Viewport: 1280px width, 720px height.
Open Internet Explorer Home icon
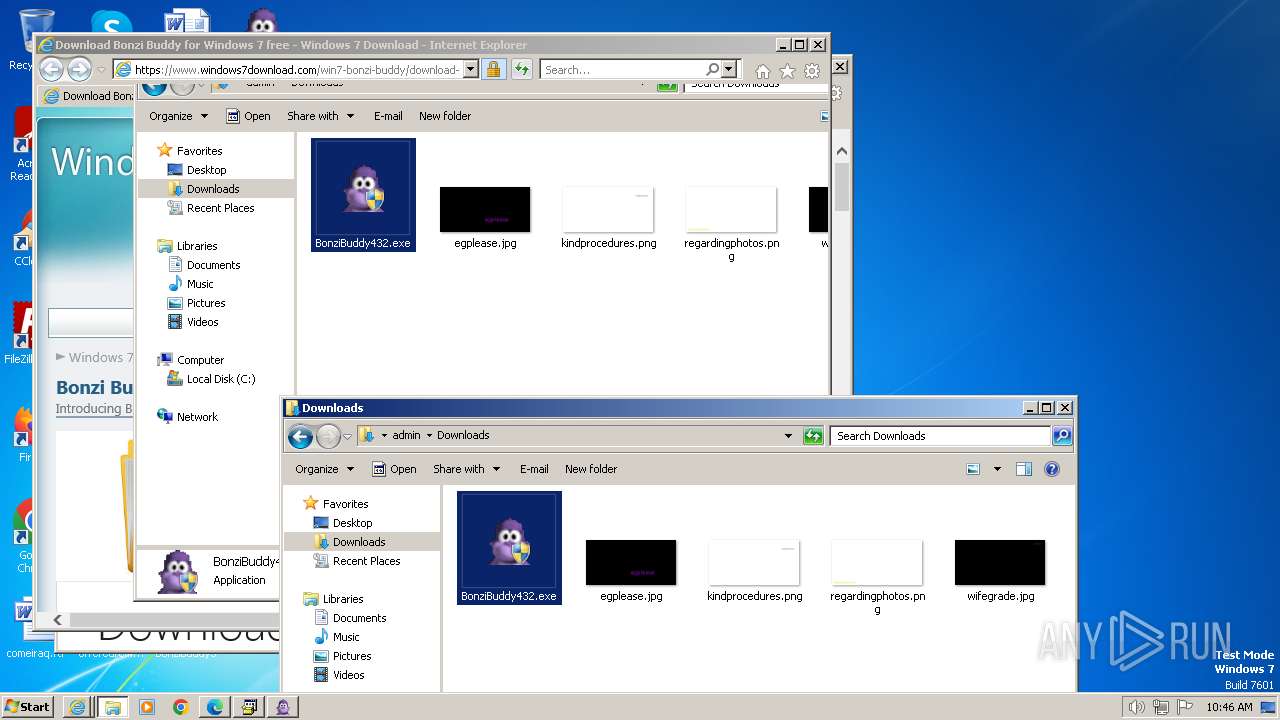pos(762,71)
